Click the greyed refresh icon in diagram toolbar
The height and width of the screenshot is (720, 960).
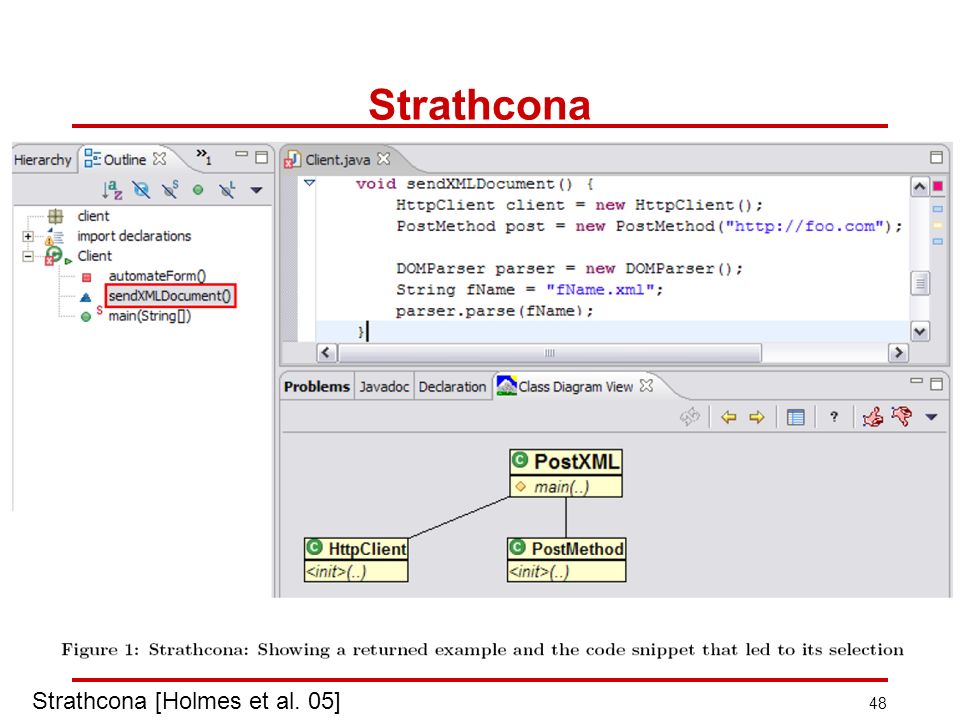[689, 417]
